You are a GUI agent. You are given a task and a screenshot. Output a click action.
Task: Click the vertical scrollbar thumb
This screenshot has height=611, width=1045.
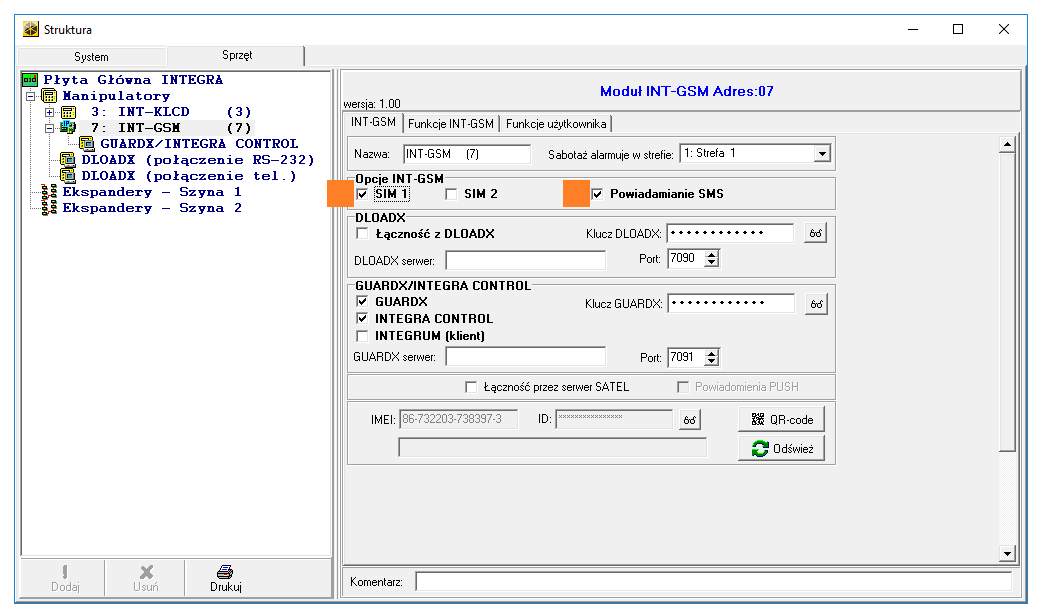coord(1007,302)
